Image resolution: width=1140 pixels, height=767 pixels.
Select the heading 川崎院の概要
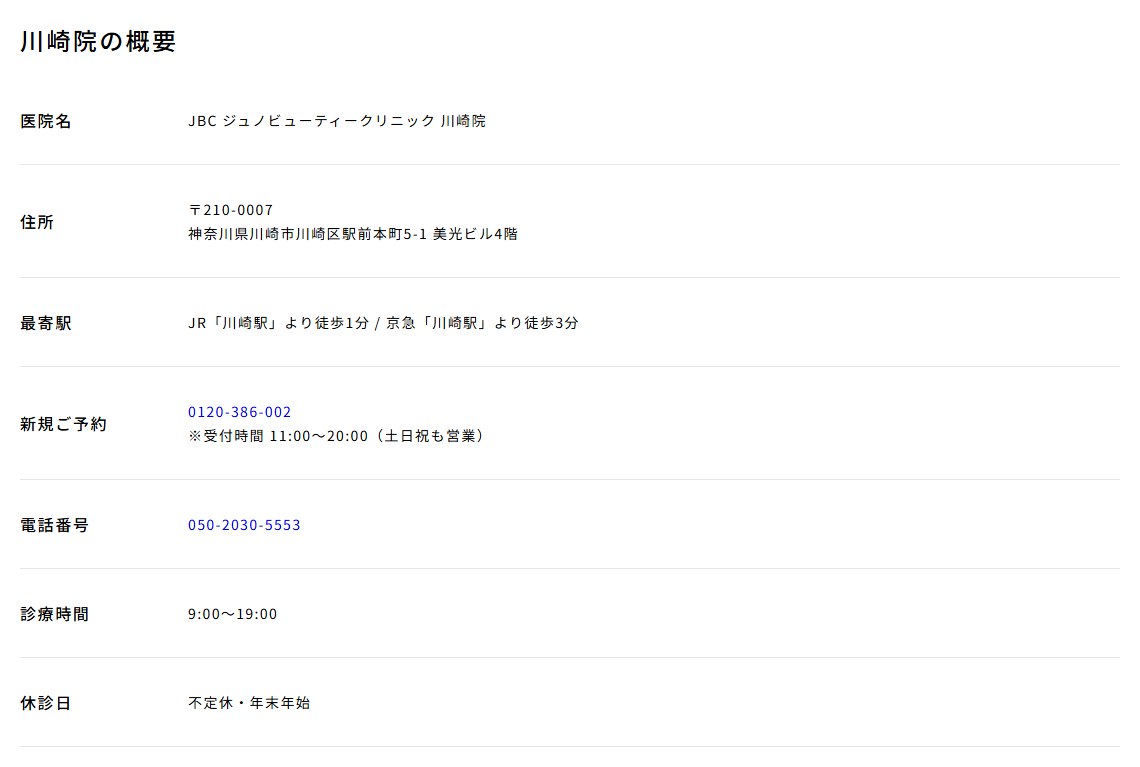coord(98,41)
